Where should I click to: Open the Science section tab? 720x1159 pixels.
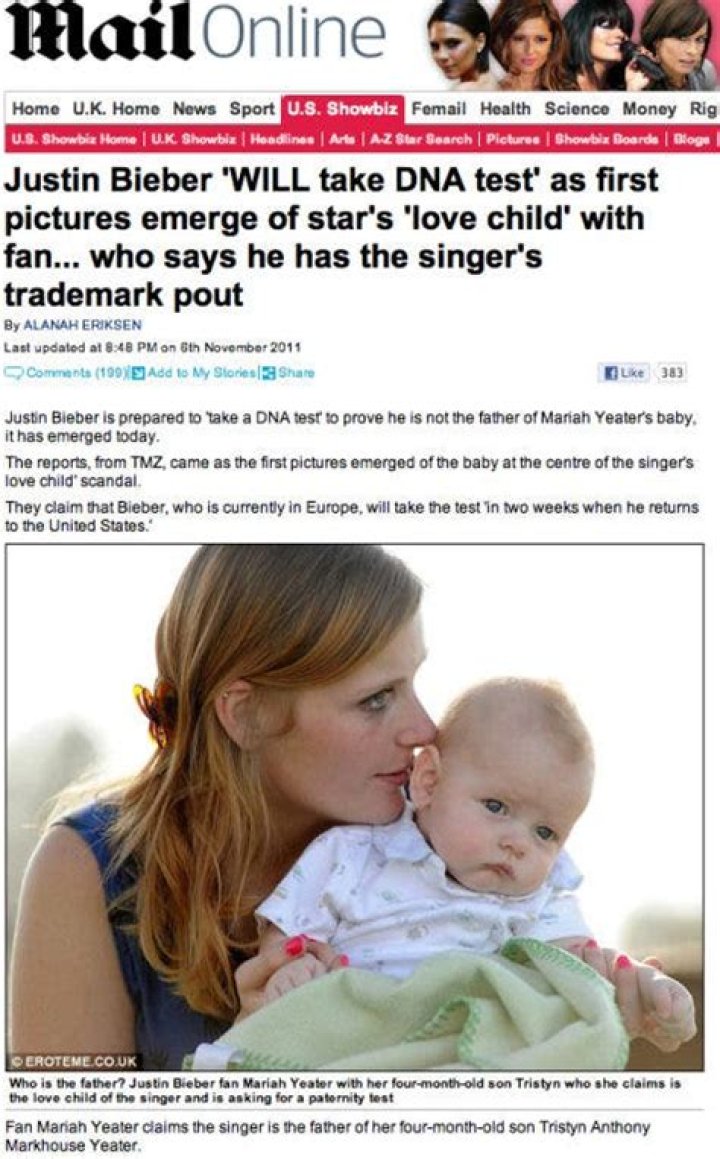point(577,109)
